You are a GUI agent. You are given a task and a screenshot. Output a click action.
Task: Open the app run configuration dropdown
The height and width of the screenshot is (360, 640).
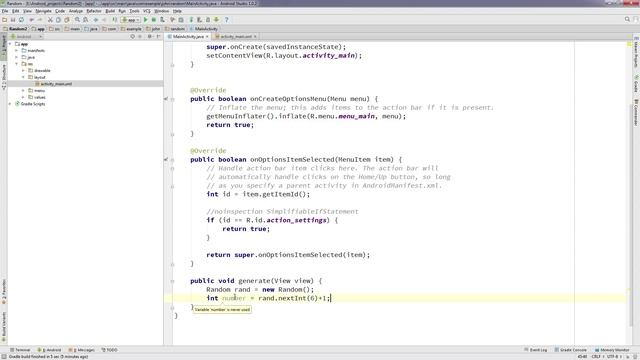click(130, 20)
